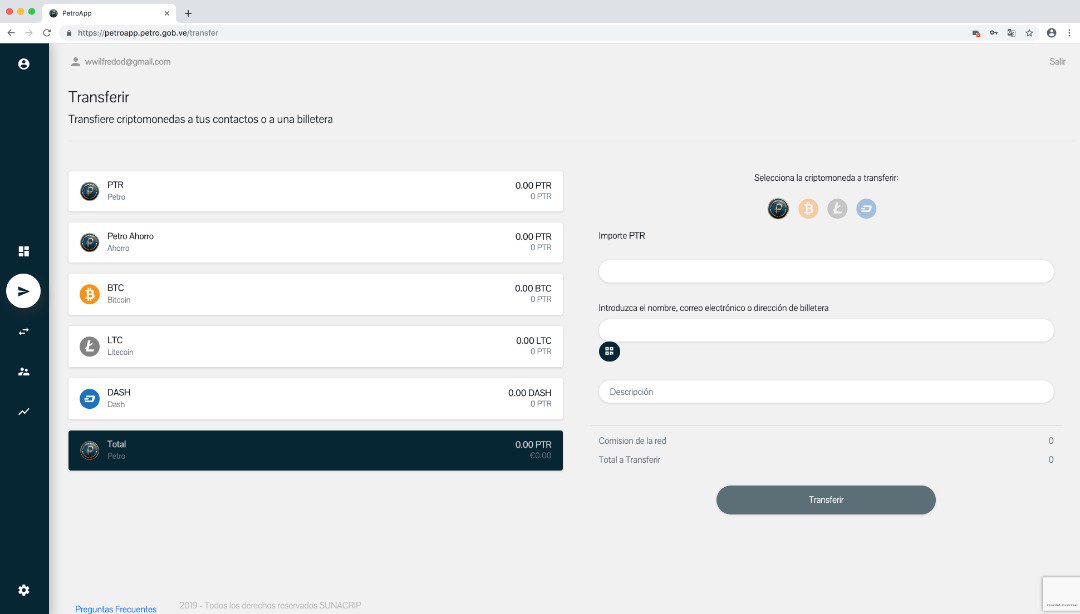Click the LTC Litecoin wallet icon
The height and width of the screenshot is (614, 1080).
coord(90,346)
